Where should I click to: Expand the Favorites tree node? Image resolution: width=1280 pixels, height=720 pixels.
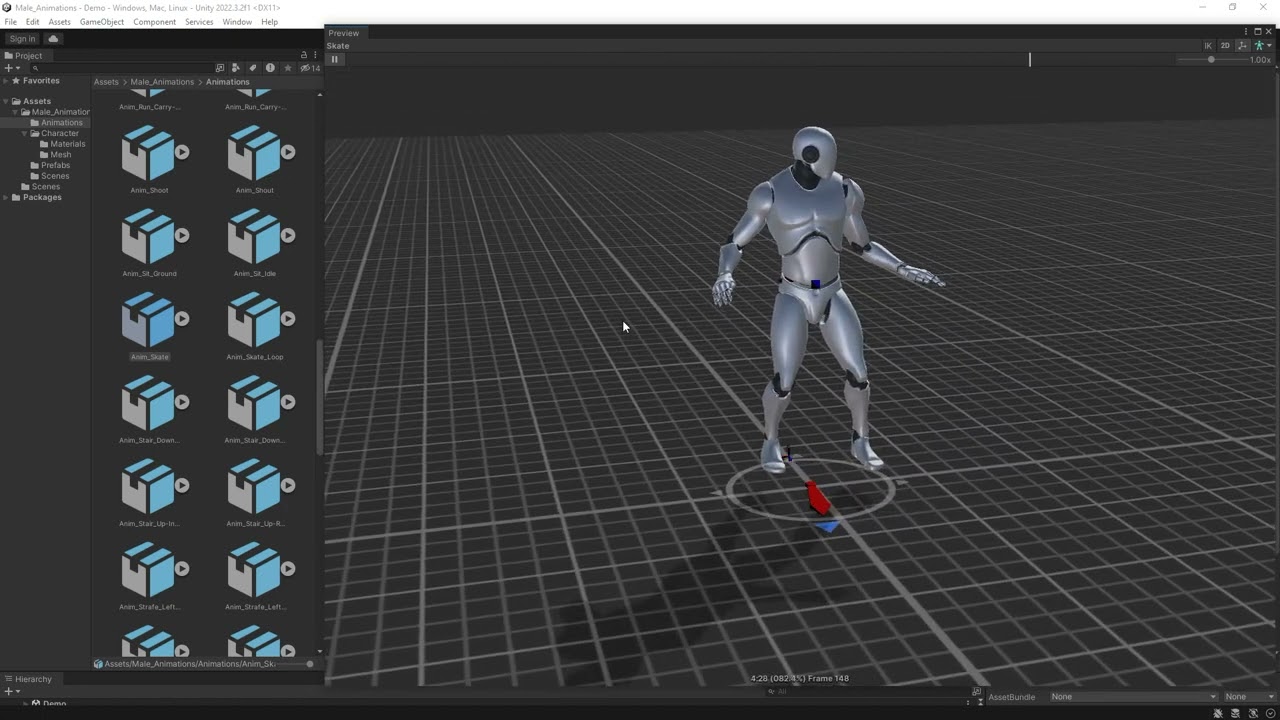[x=6, y=81]
